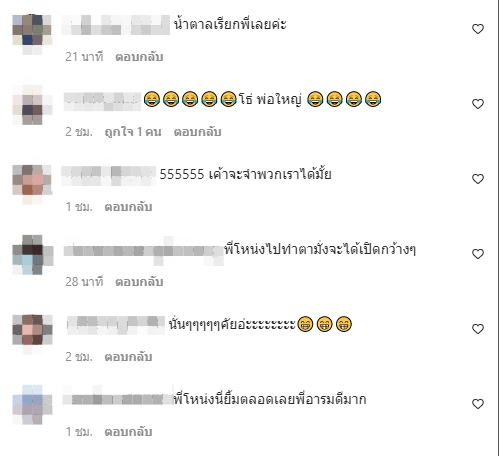Image resolution: width=499 pixels, height=456 pixels.
Task: Like the '555555 เค้าจะจำพวกเราได้มั้ย' comment
Action: click(478, 179)
